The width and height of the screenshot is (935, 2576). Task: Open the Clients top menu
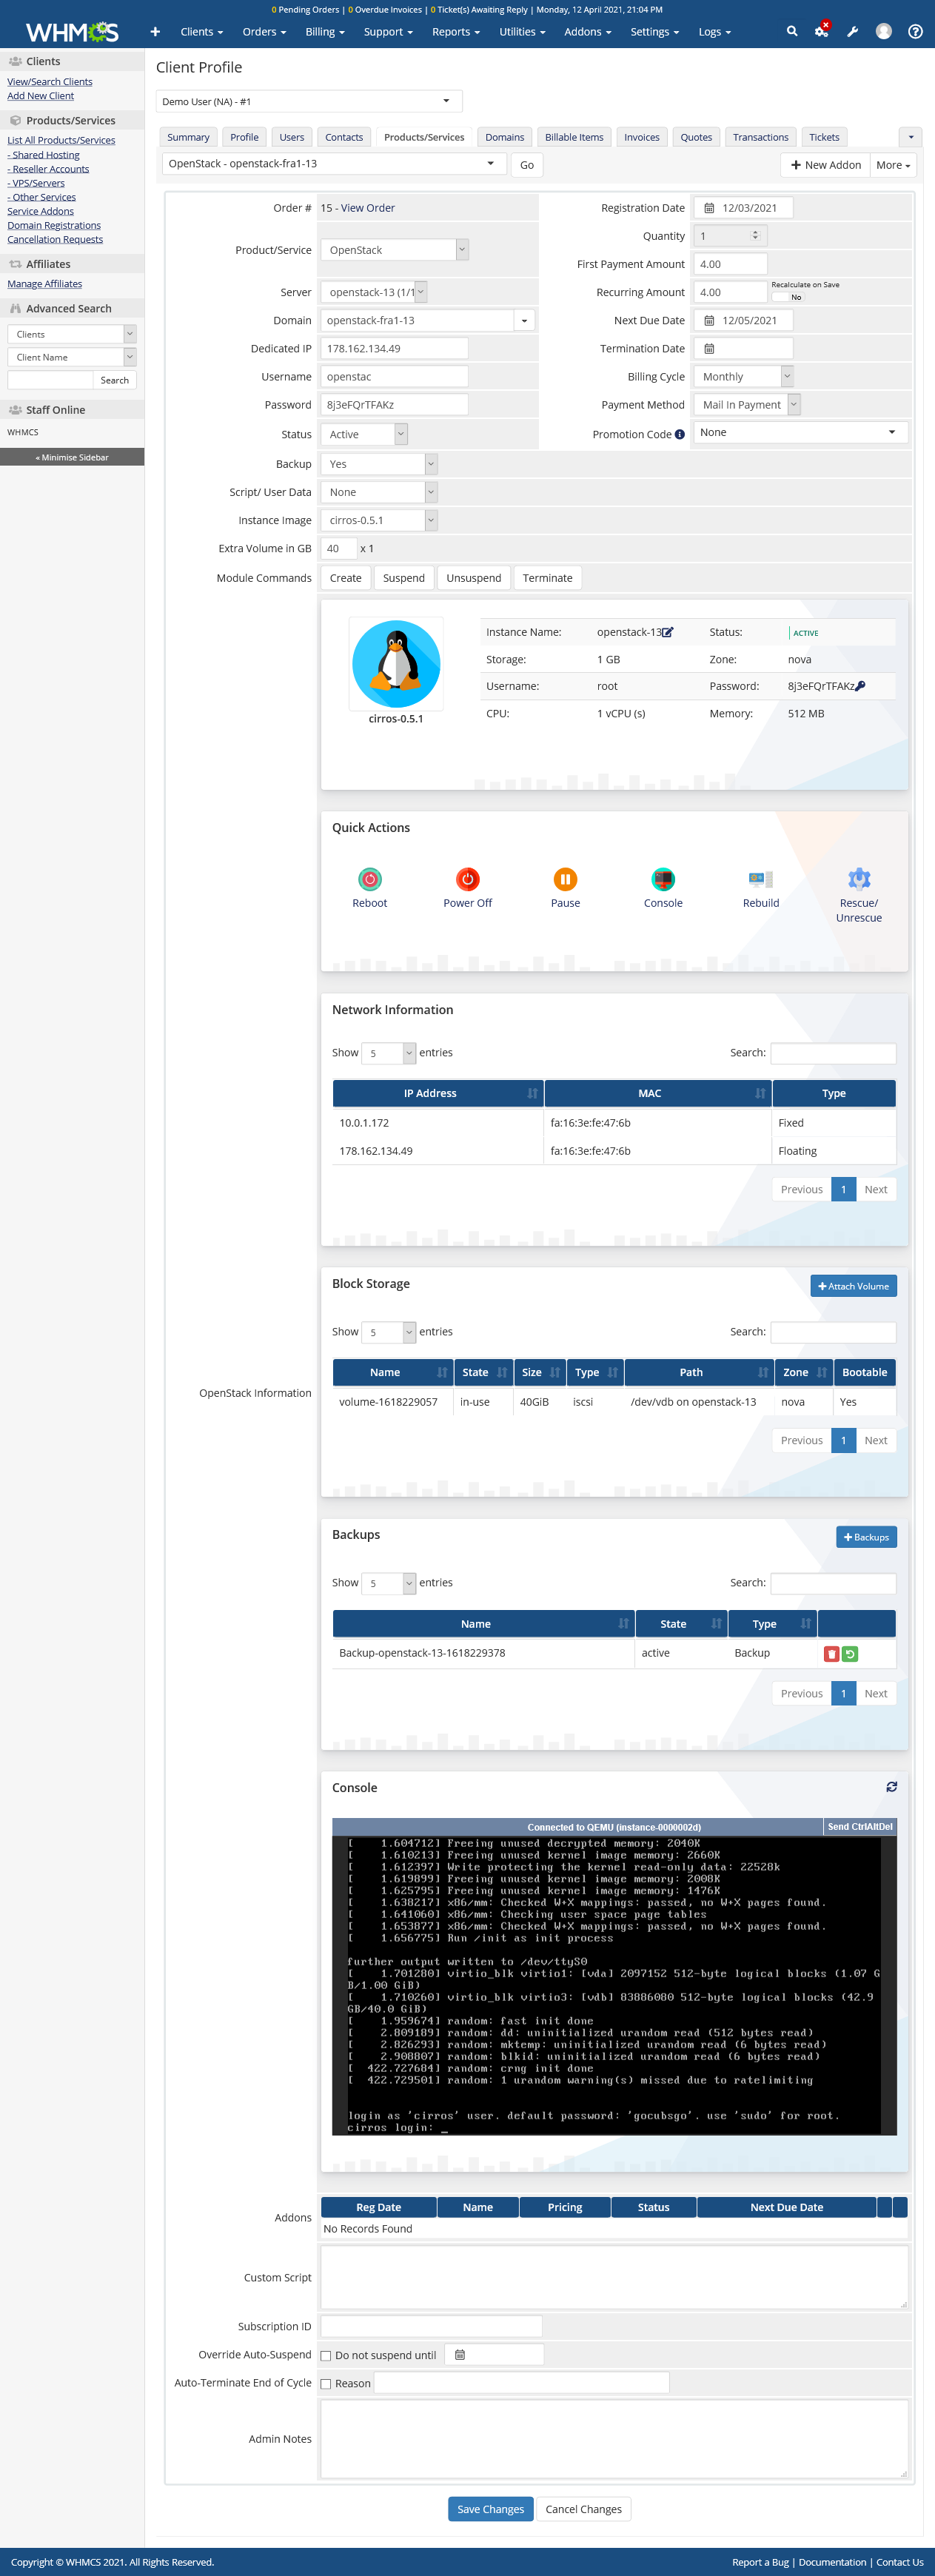coord(201,31)
